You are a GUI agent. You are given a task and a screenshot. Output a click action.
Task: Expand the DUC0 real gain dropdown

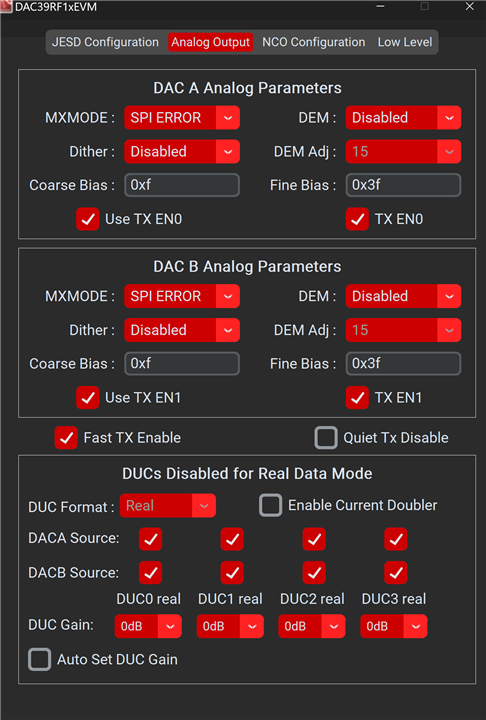[148, 626]
